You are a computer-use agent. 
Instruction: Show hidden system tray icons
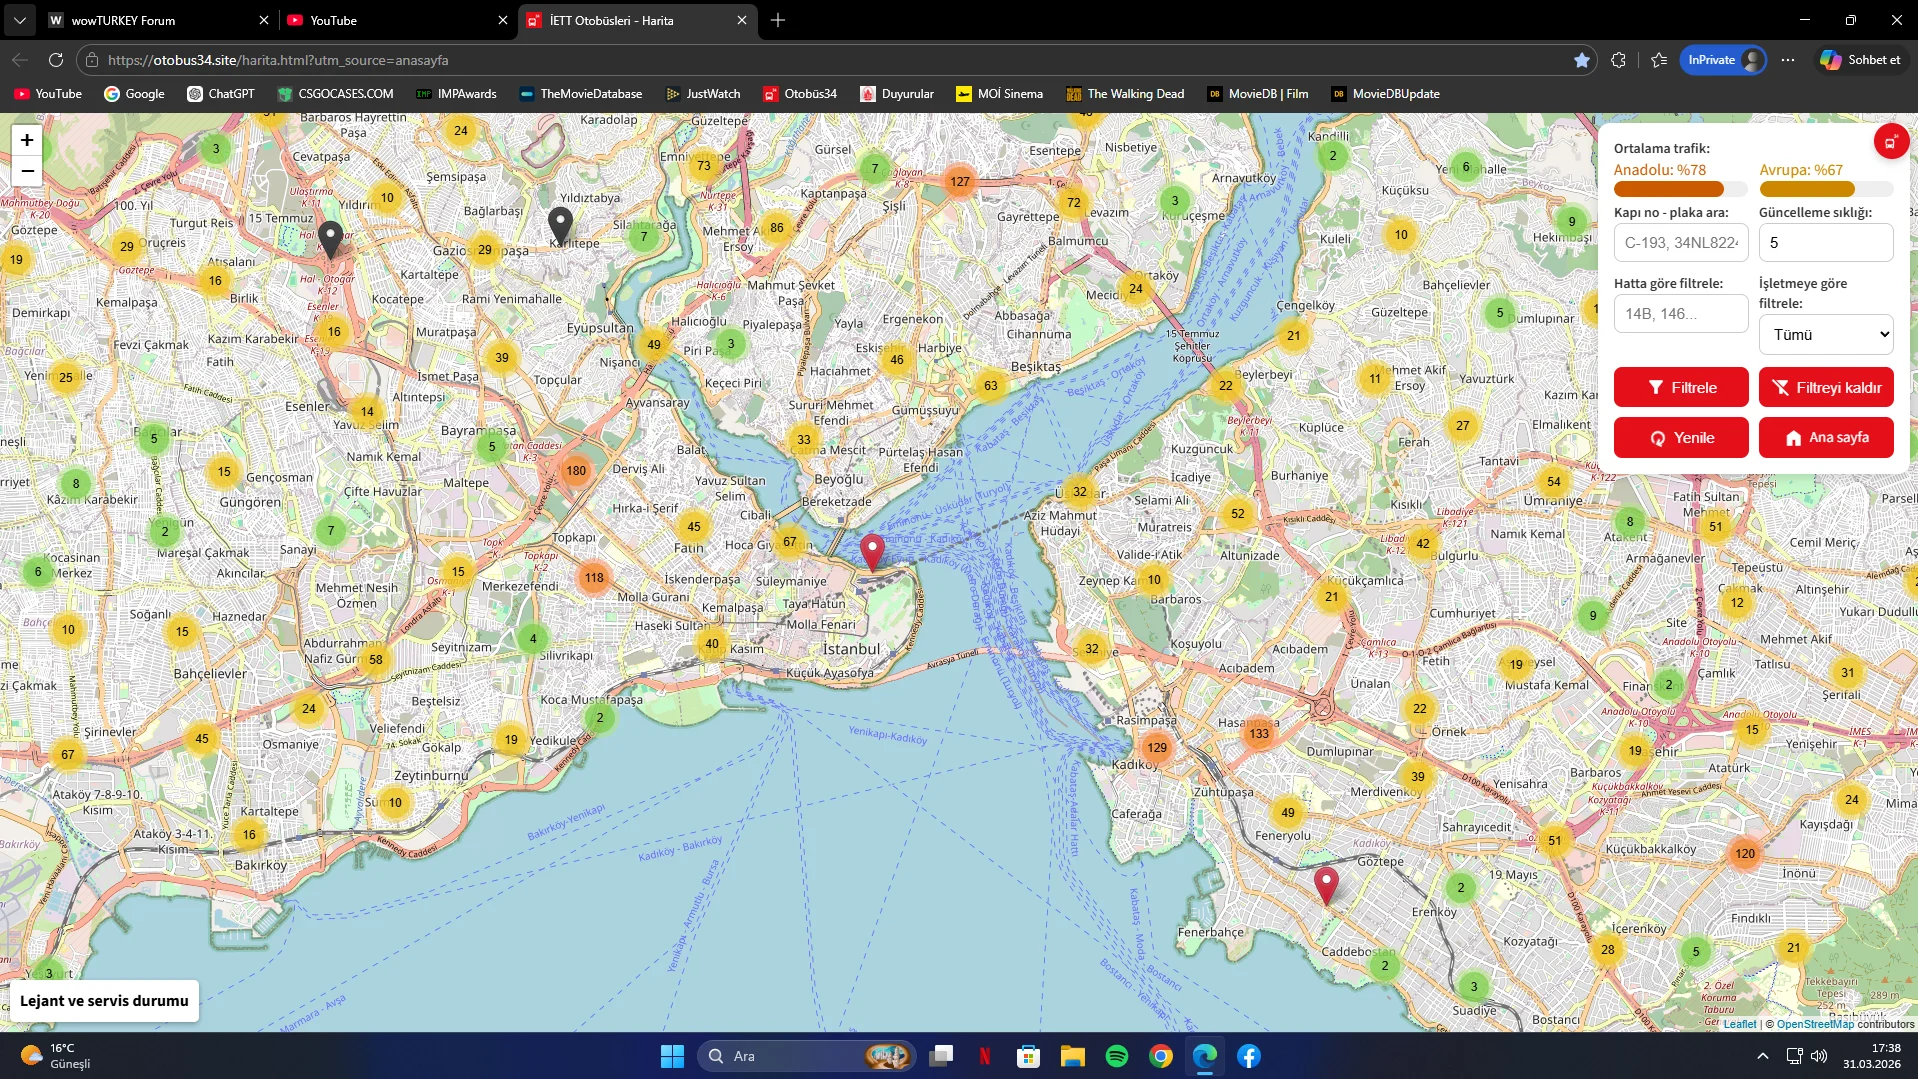click(x=1762, y=1056)
